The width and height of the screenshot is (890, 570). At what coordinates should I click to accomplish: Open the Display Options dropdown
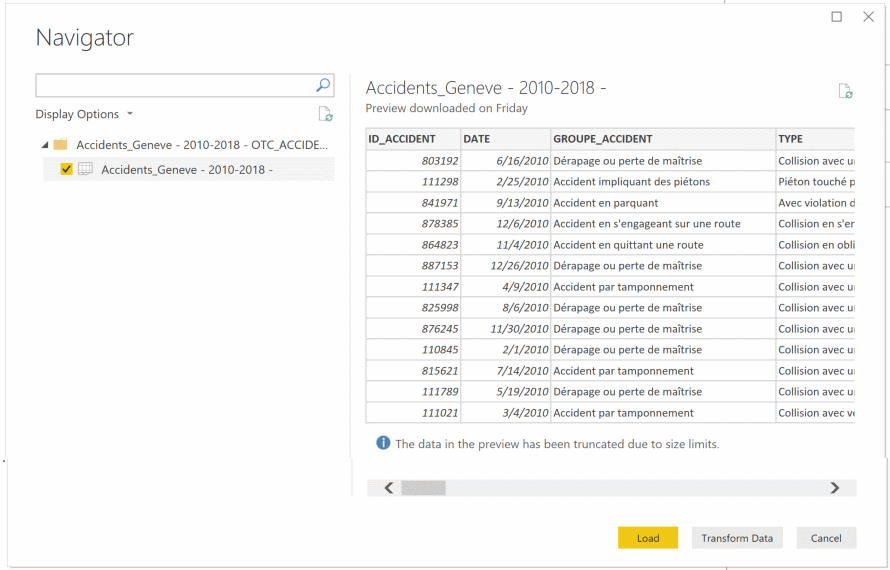[x=84, y=114]
